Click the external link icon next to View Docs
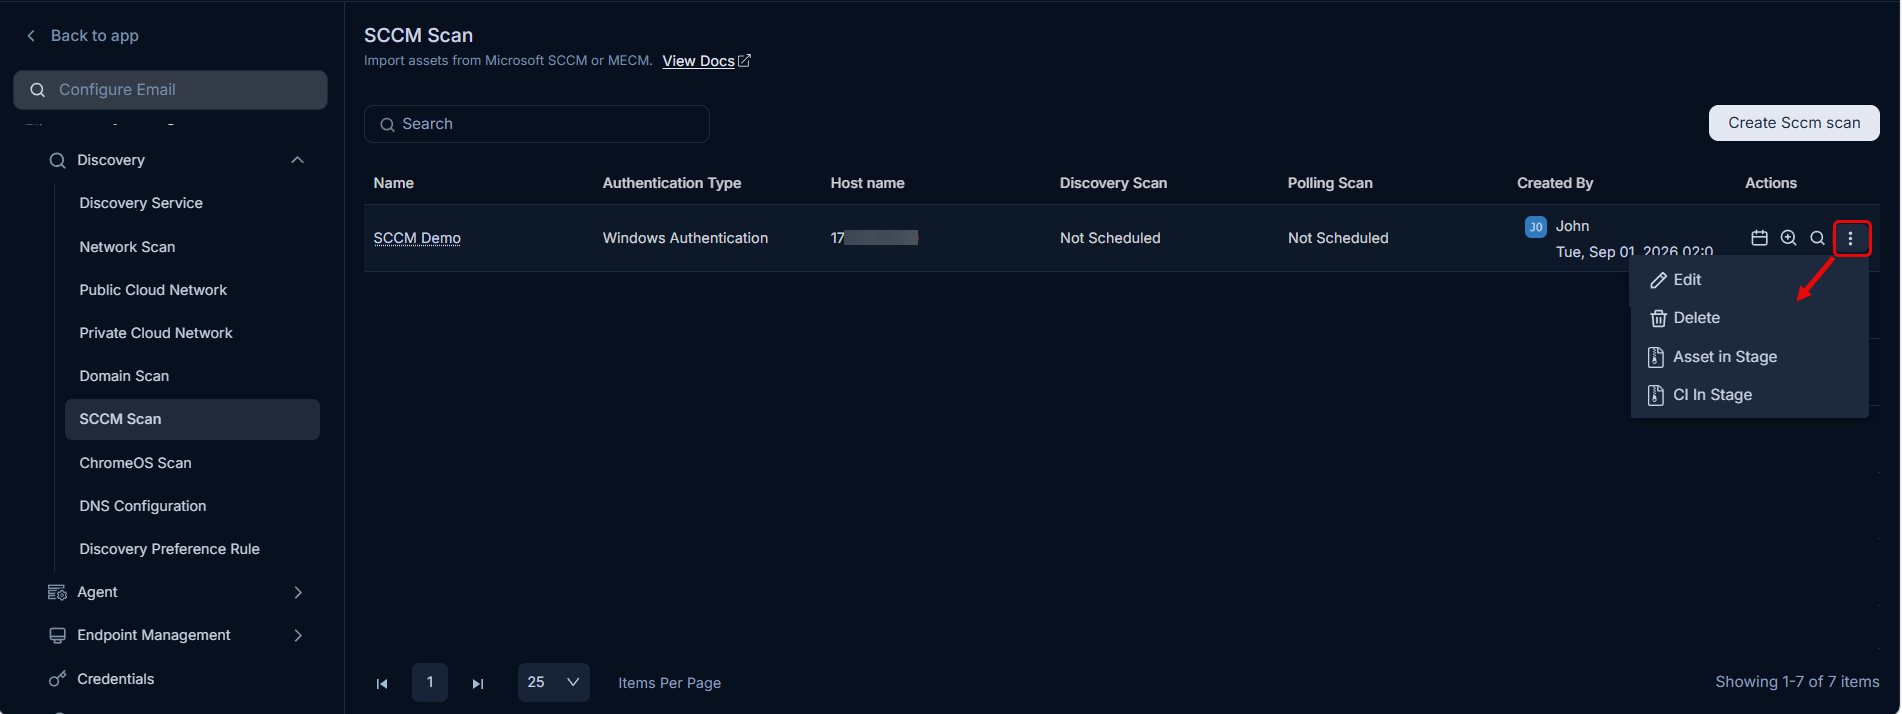 (x=744, y=61)
